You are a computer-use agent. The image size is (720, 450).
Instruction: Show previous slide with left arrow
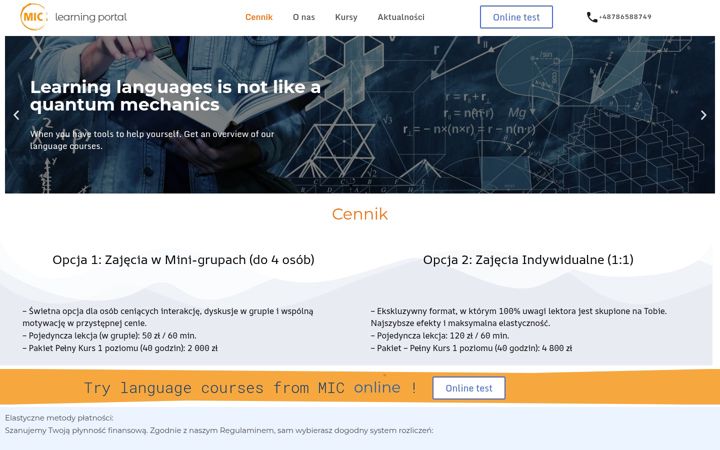(x=17, y=115)
